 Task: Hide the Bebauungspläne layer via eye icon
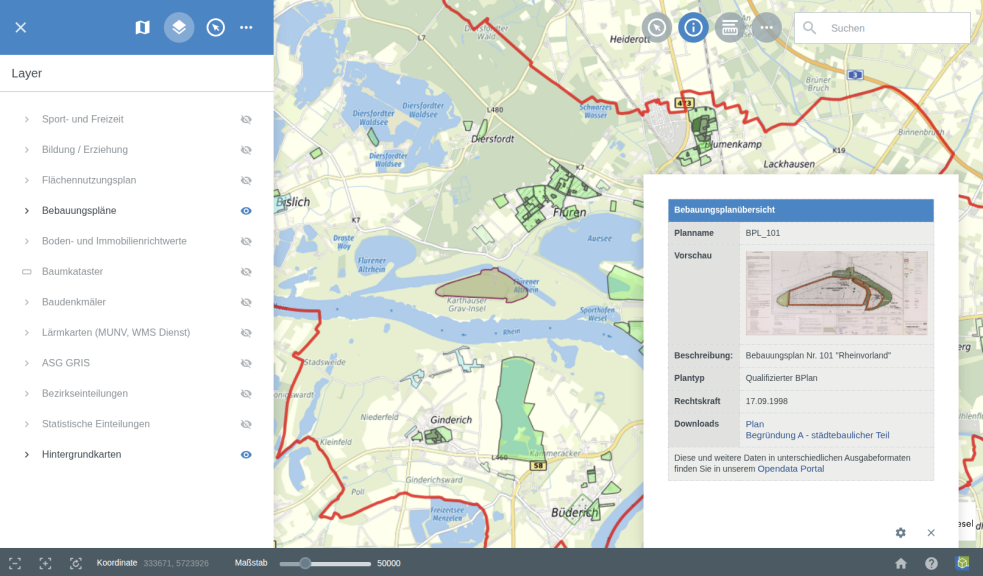(246, 211)
